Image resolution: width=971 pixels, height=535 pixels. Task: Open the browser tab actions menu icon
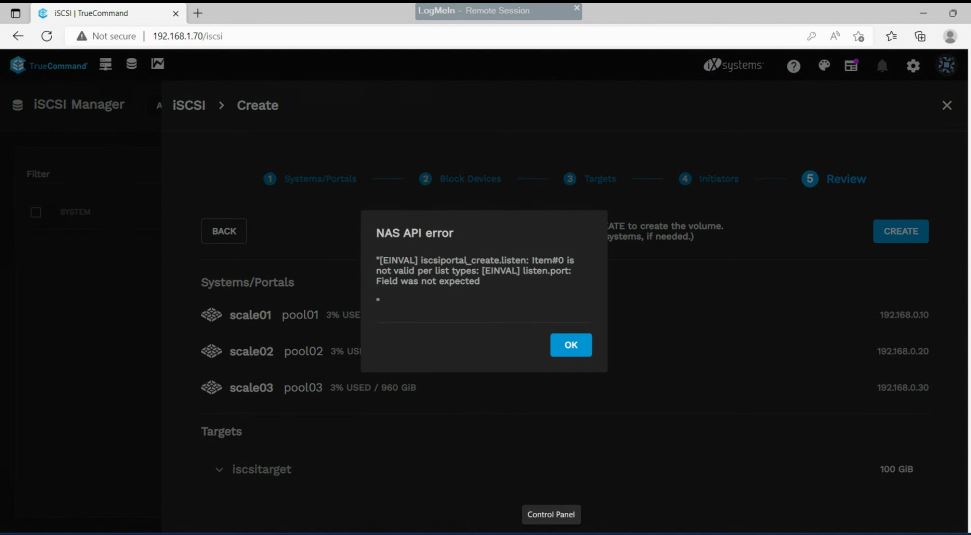coord(16,13)
